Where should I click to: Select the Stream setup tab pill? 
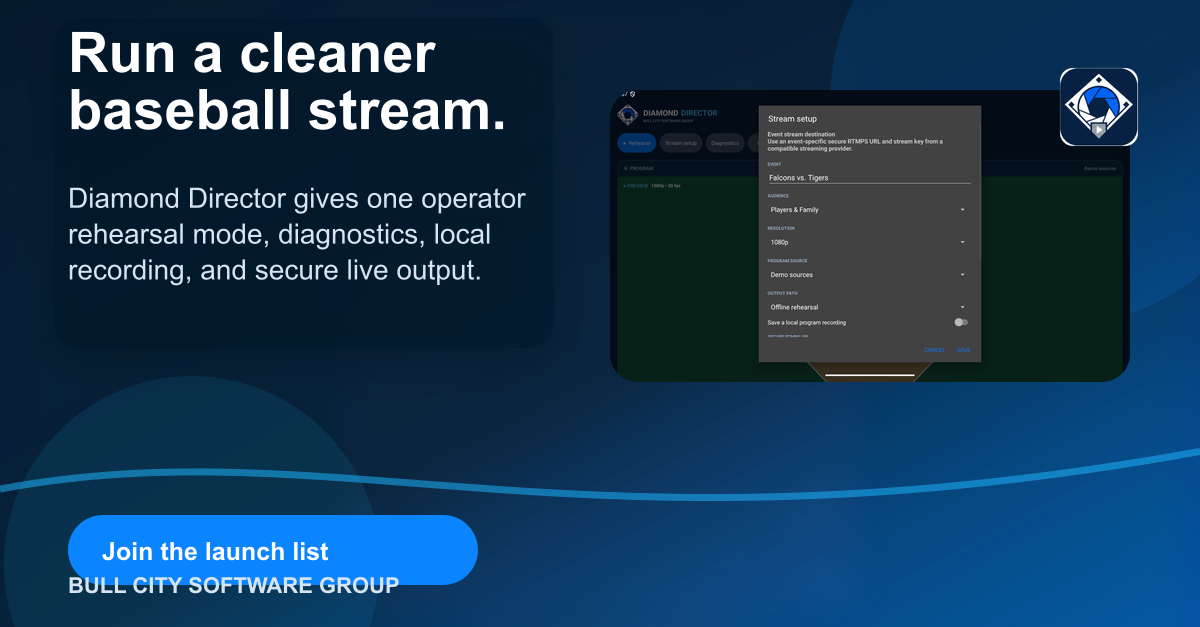coord(681,143)
